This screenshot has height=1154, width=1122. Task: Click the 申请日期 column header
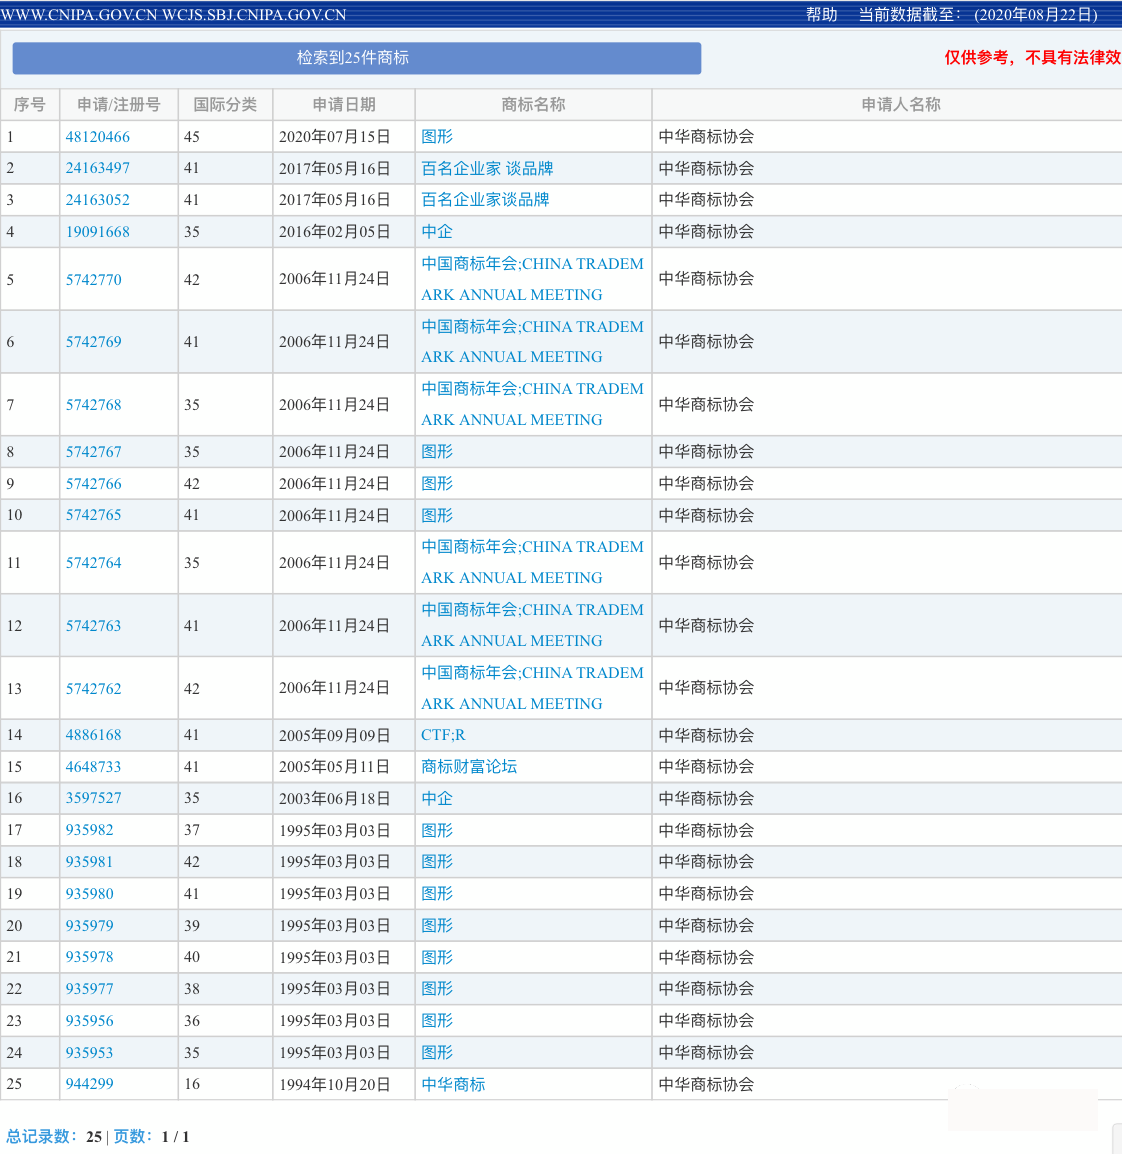point(344,105)
